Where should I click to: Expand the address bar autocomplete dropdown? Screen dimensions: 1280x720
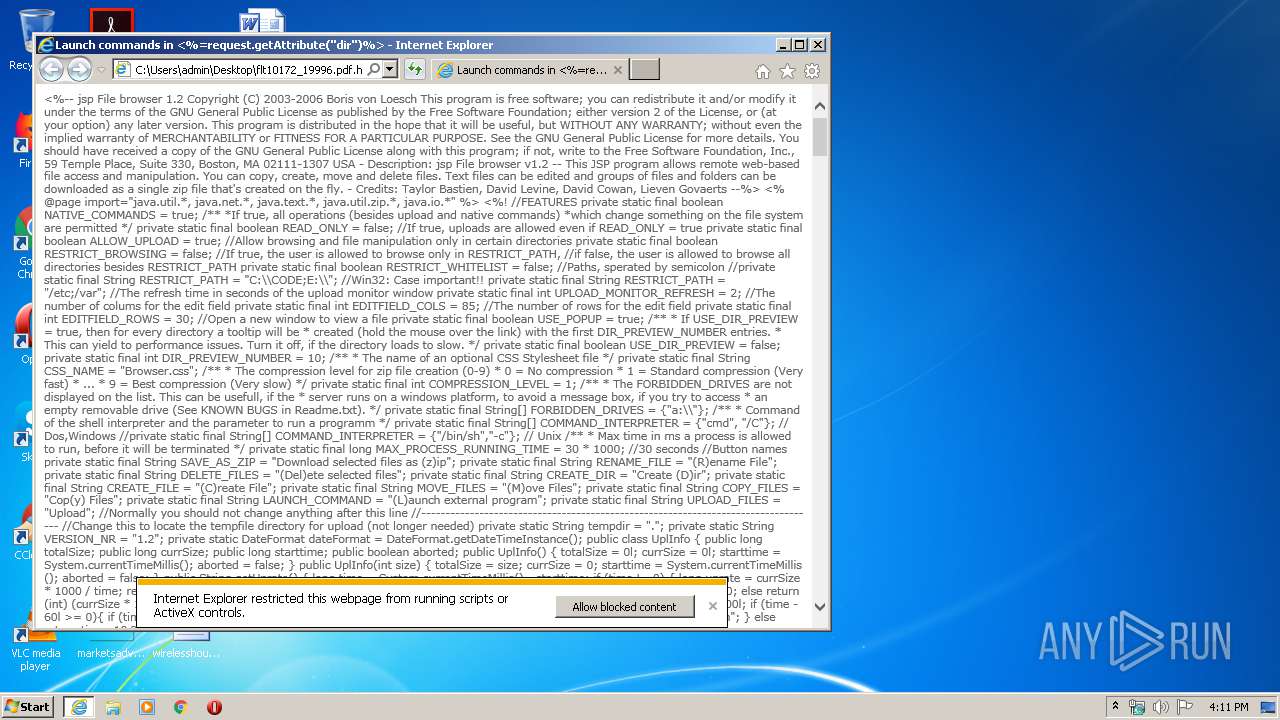[x=390, y=70]
